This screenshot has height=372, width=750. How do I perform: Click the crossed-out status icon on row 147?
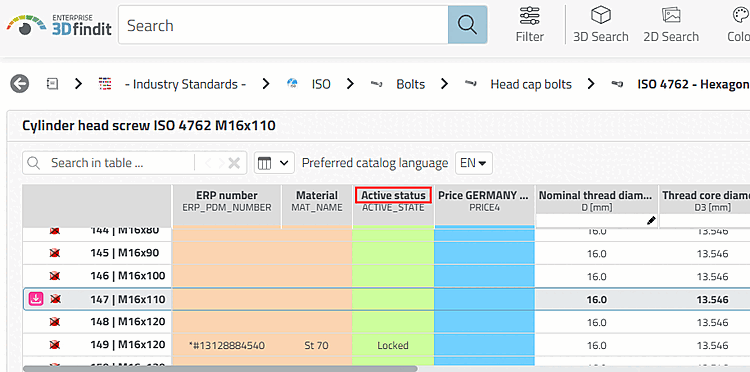coord(55,300)
